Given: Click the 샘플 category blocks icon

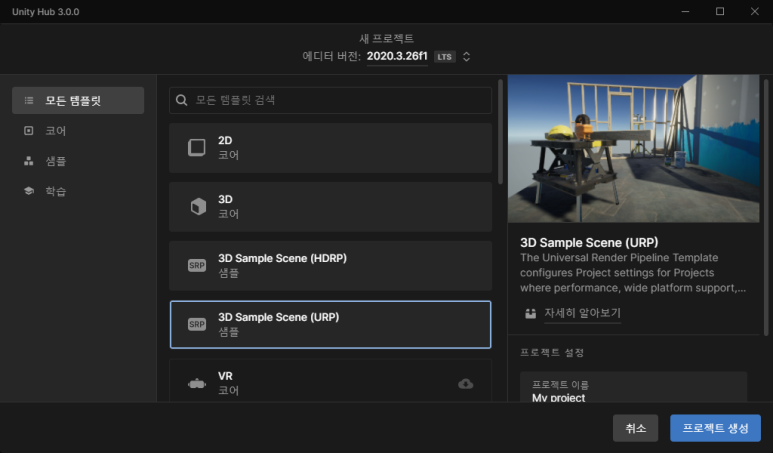Looking at the screenshot, I should (x=29, y=161).
